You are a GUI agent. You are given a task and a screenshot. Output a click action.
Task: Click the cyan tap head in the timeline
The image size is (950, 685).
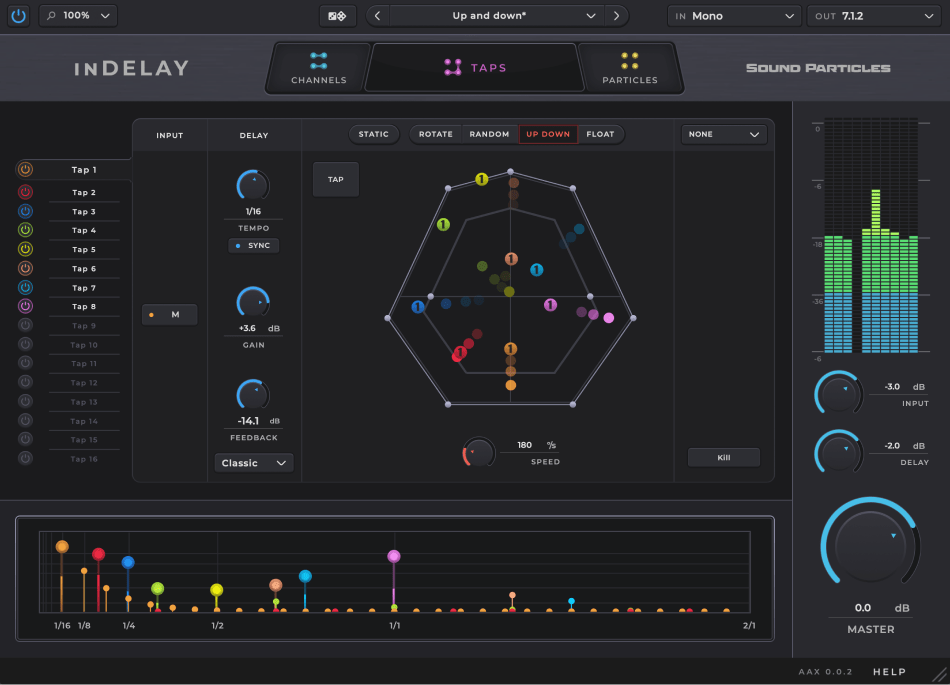[305, 576]
